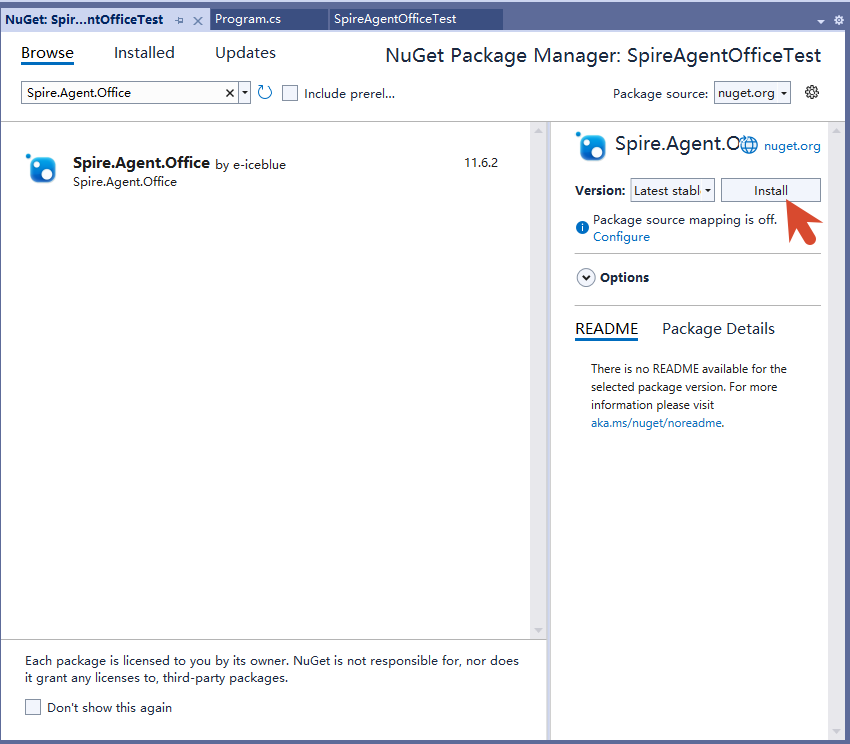This screenshot has width=850, height=744.
Task: Close the NuGet SpireAgentOfficeTest tab
Action: pyautogui.click(x=198, y=21)
